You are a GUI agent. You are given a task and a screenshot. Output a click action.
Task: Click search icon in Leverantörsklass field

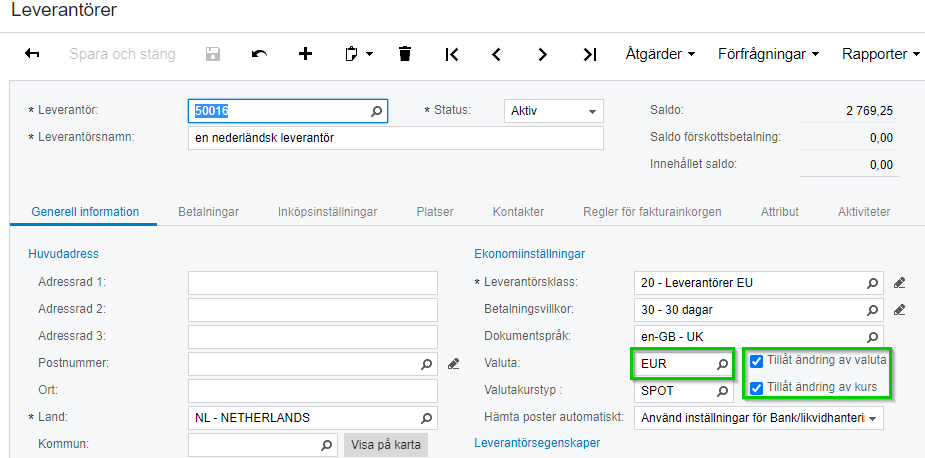click(x=872, y=283)
